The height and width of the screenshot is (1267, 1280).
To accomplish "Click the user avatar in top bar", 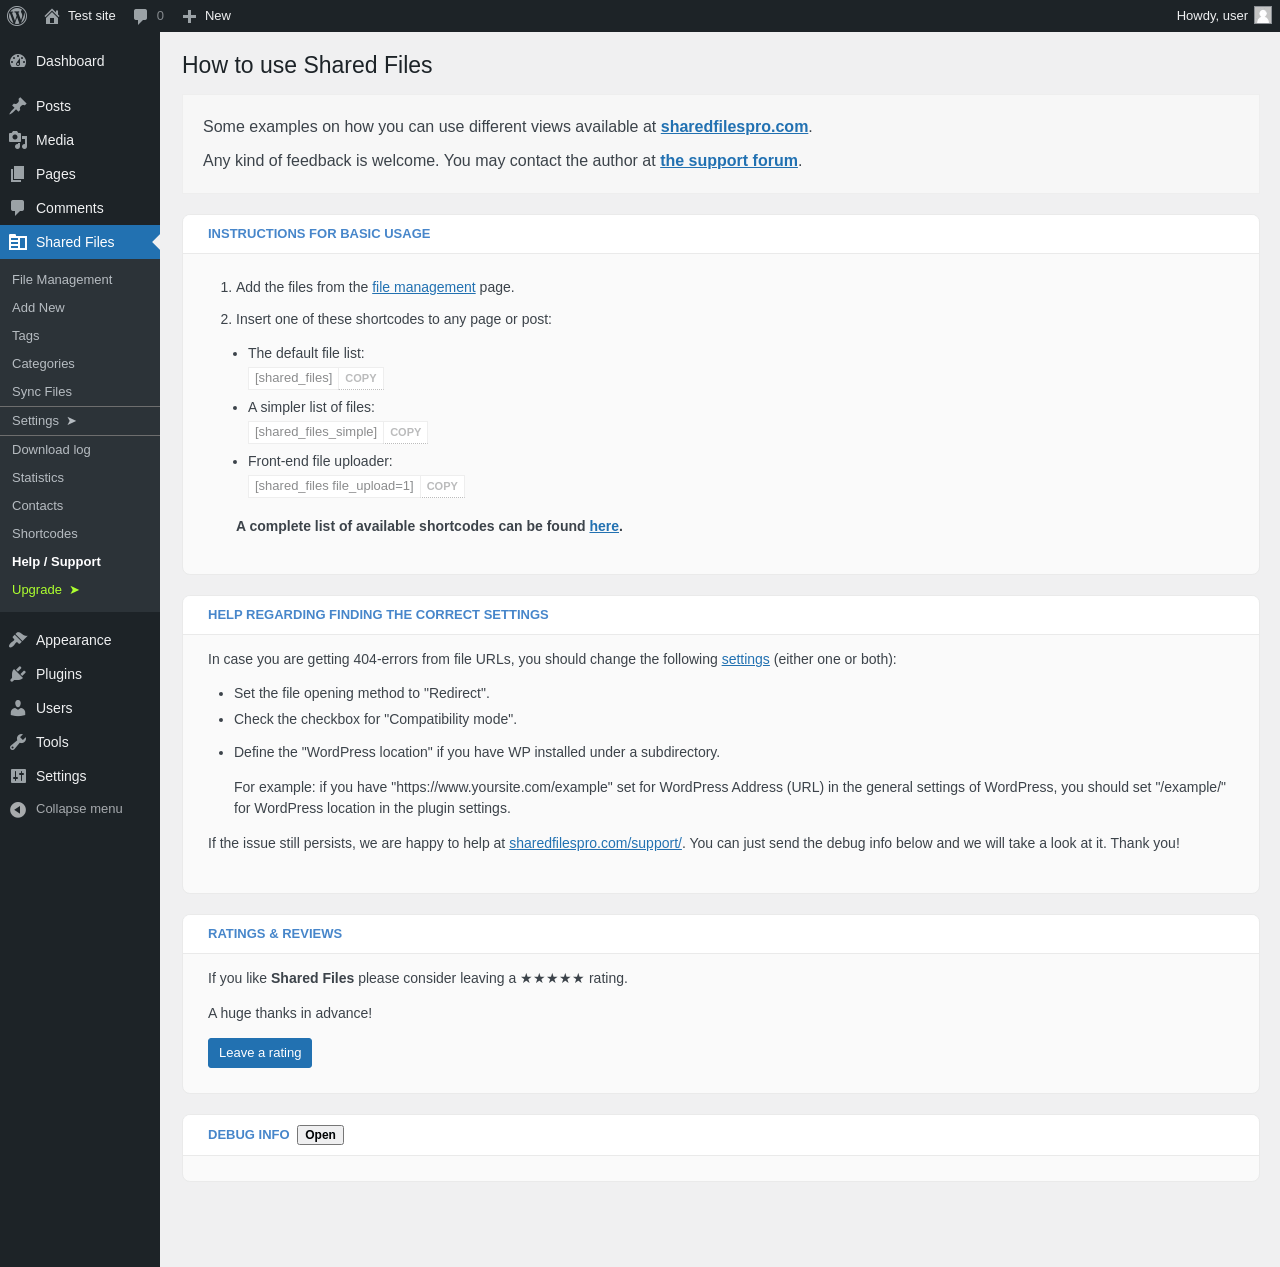I will (1263, 15).
